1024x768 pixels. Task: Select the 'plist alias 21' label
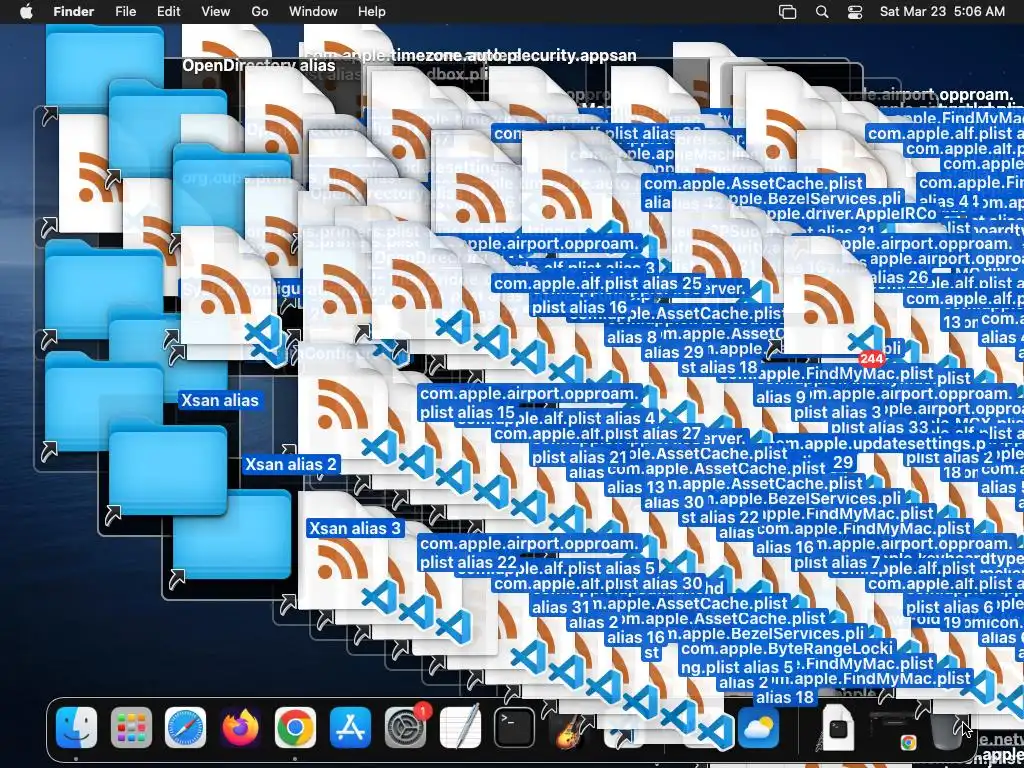tap(579, 458)
